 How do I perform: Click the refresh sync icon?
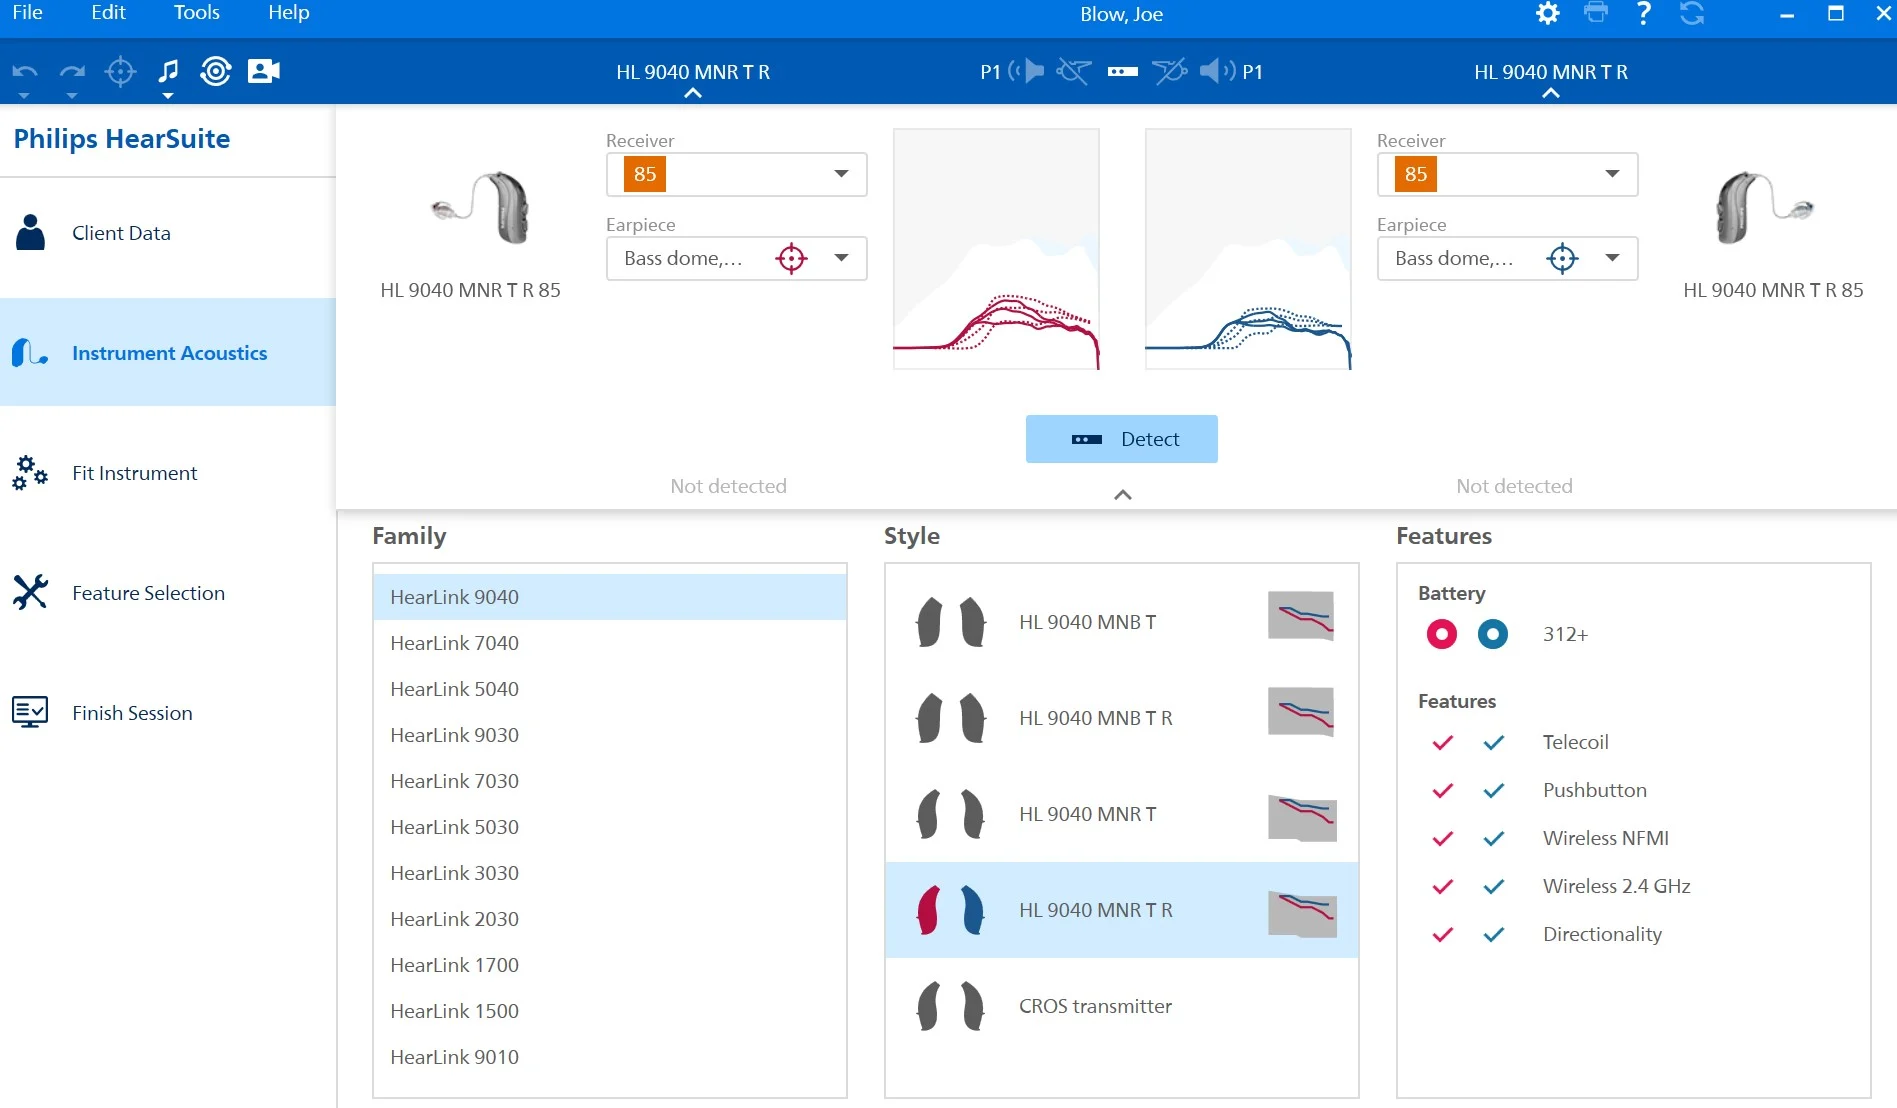click(x=1691, y=14)
